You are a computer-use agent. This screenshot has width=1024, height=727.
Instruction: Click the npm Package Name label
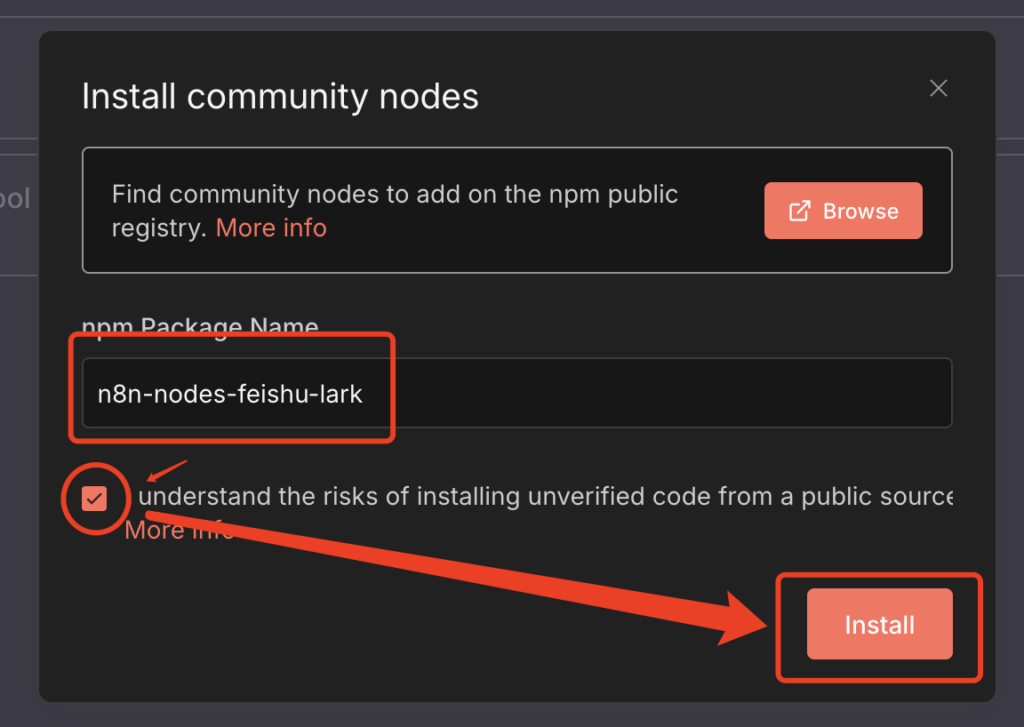tap(200, 327)
